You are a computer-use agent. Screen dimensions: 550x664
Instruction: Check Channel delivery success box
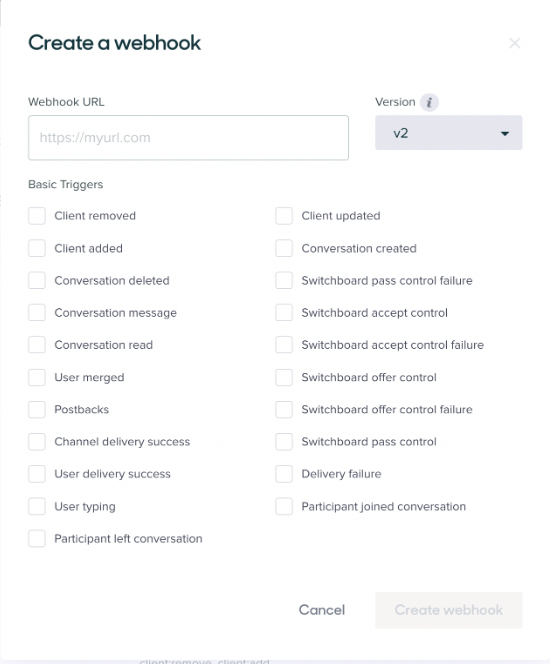pos(37,442)
